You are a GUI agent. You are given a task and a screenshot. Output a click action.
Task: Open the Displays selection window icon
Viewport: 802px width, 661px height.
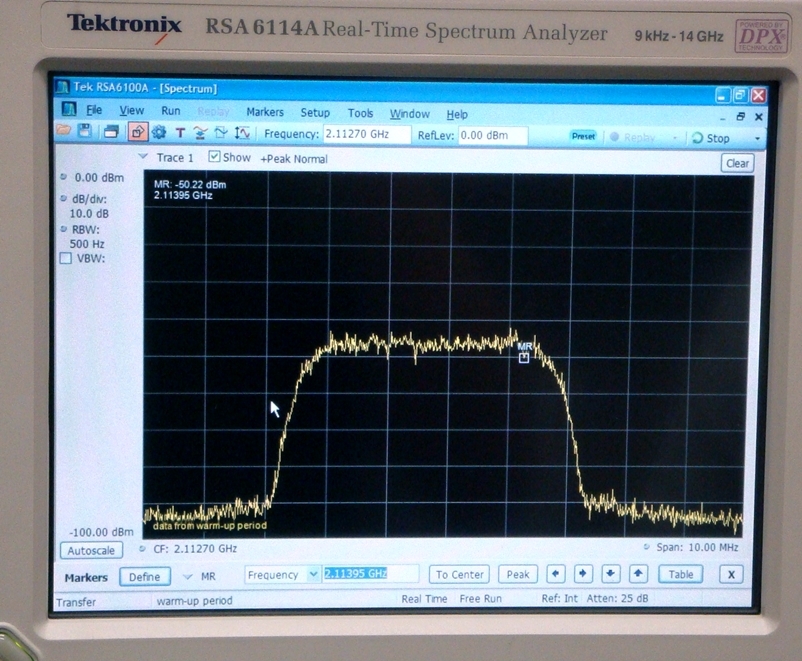[111, 133]
